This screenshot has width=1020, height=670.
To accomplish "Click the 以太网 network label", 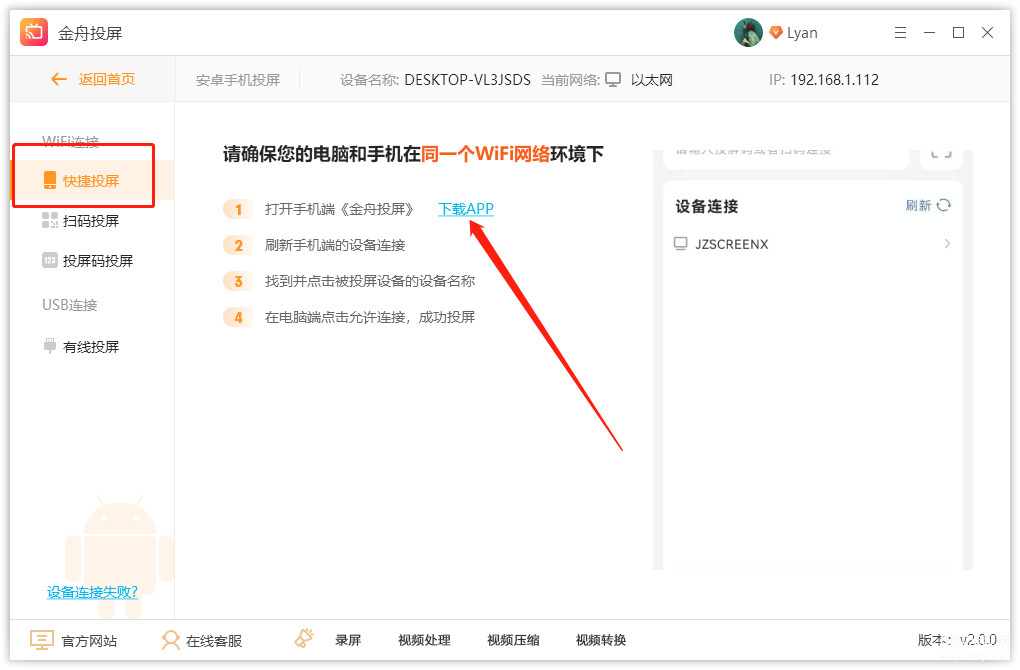I will 652,80.
